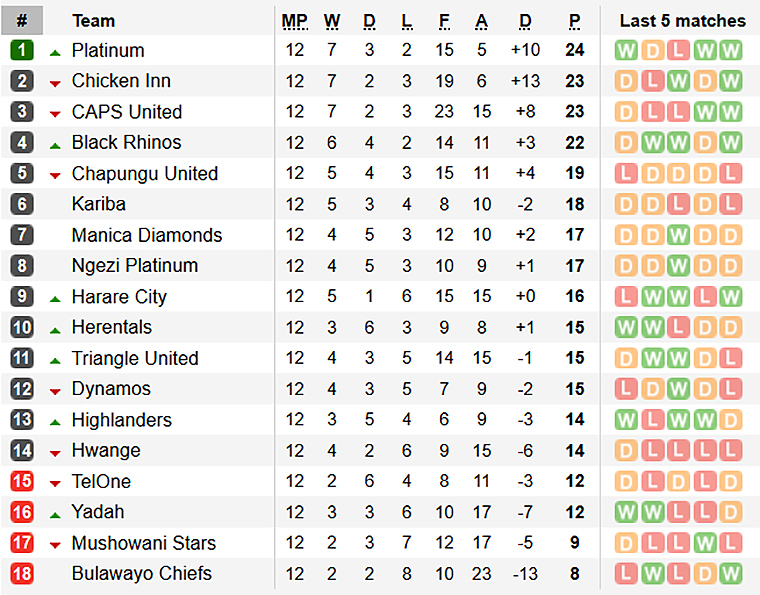This screenshot has width=760, height=595.
Task: Open the CAPS United team link
Action: coord(127,112)
